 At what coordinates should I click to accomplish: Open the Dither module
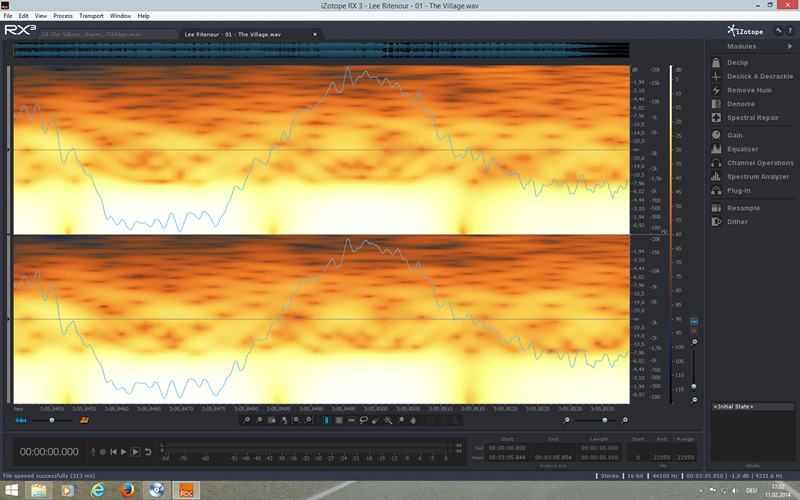click(x=751, y=221)
